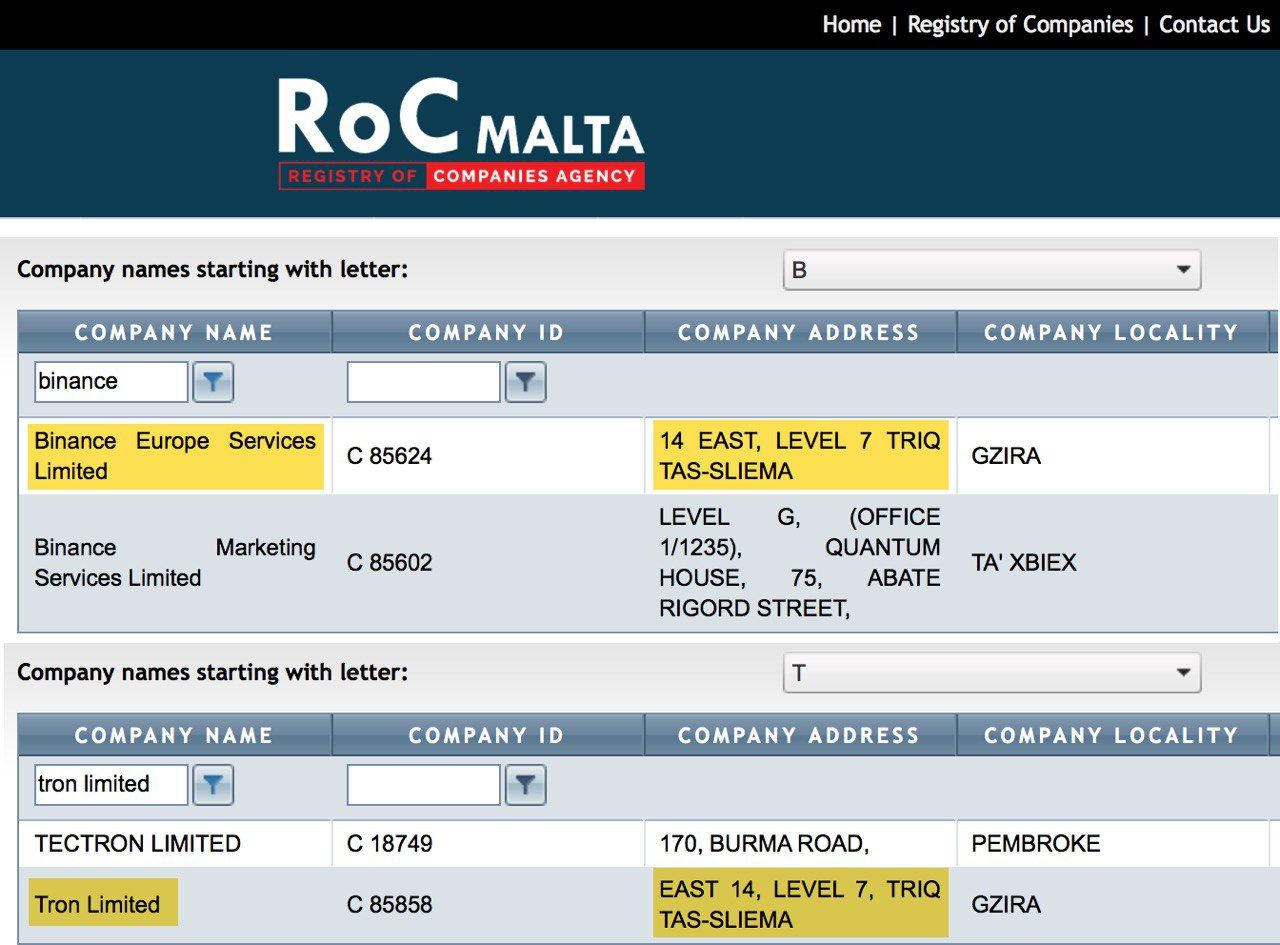The image size is (1280, 945).
Task: Click the Quantum House address cell
Action: coord(800,563)
